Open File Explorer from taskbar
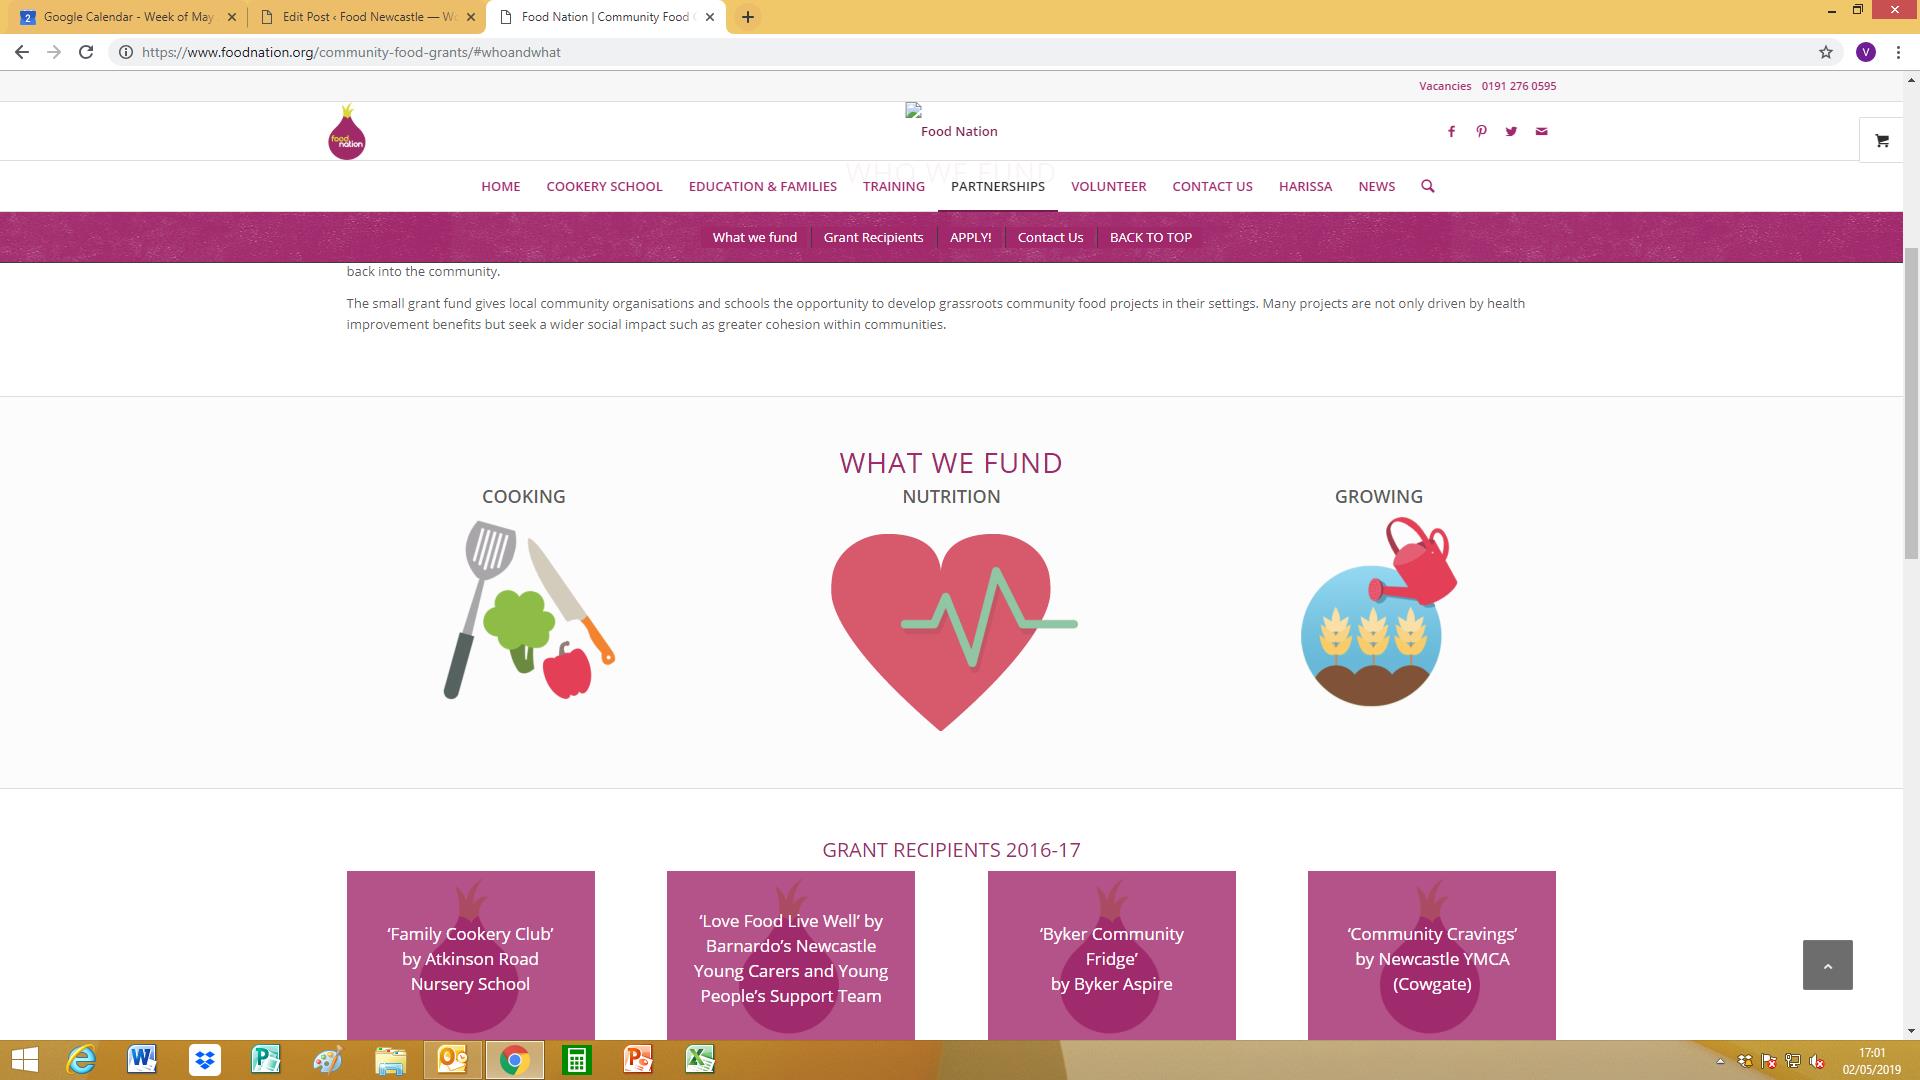Viewport: 1920px width, 1080px height. [x=390, y=1059]
